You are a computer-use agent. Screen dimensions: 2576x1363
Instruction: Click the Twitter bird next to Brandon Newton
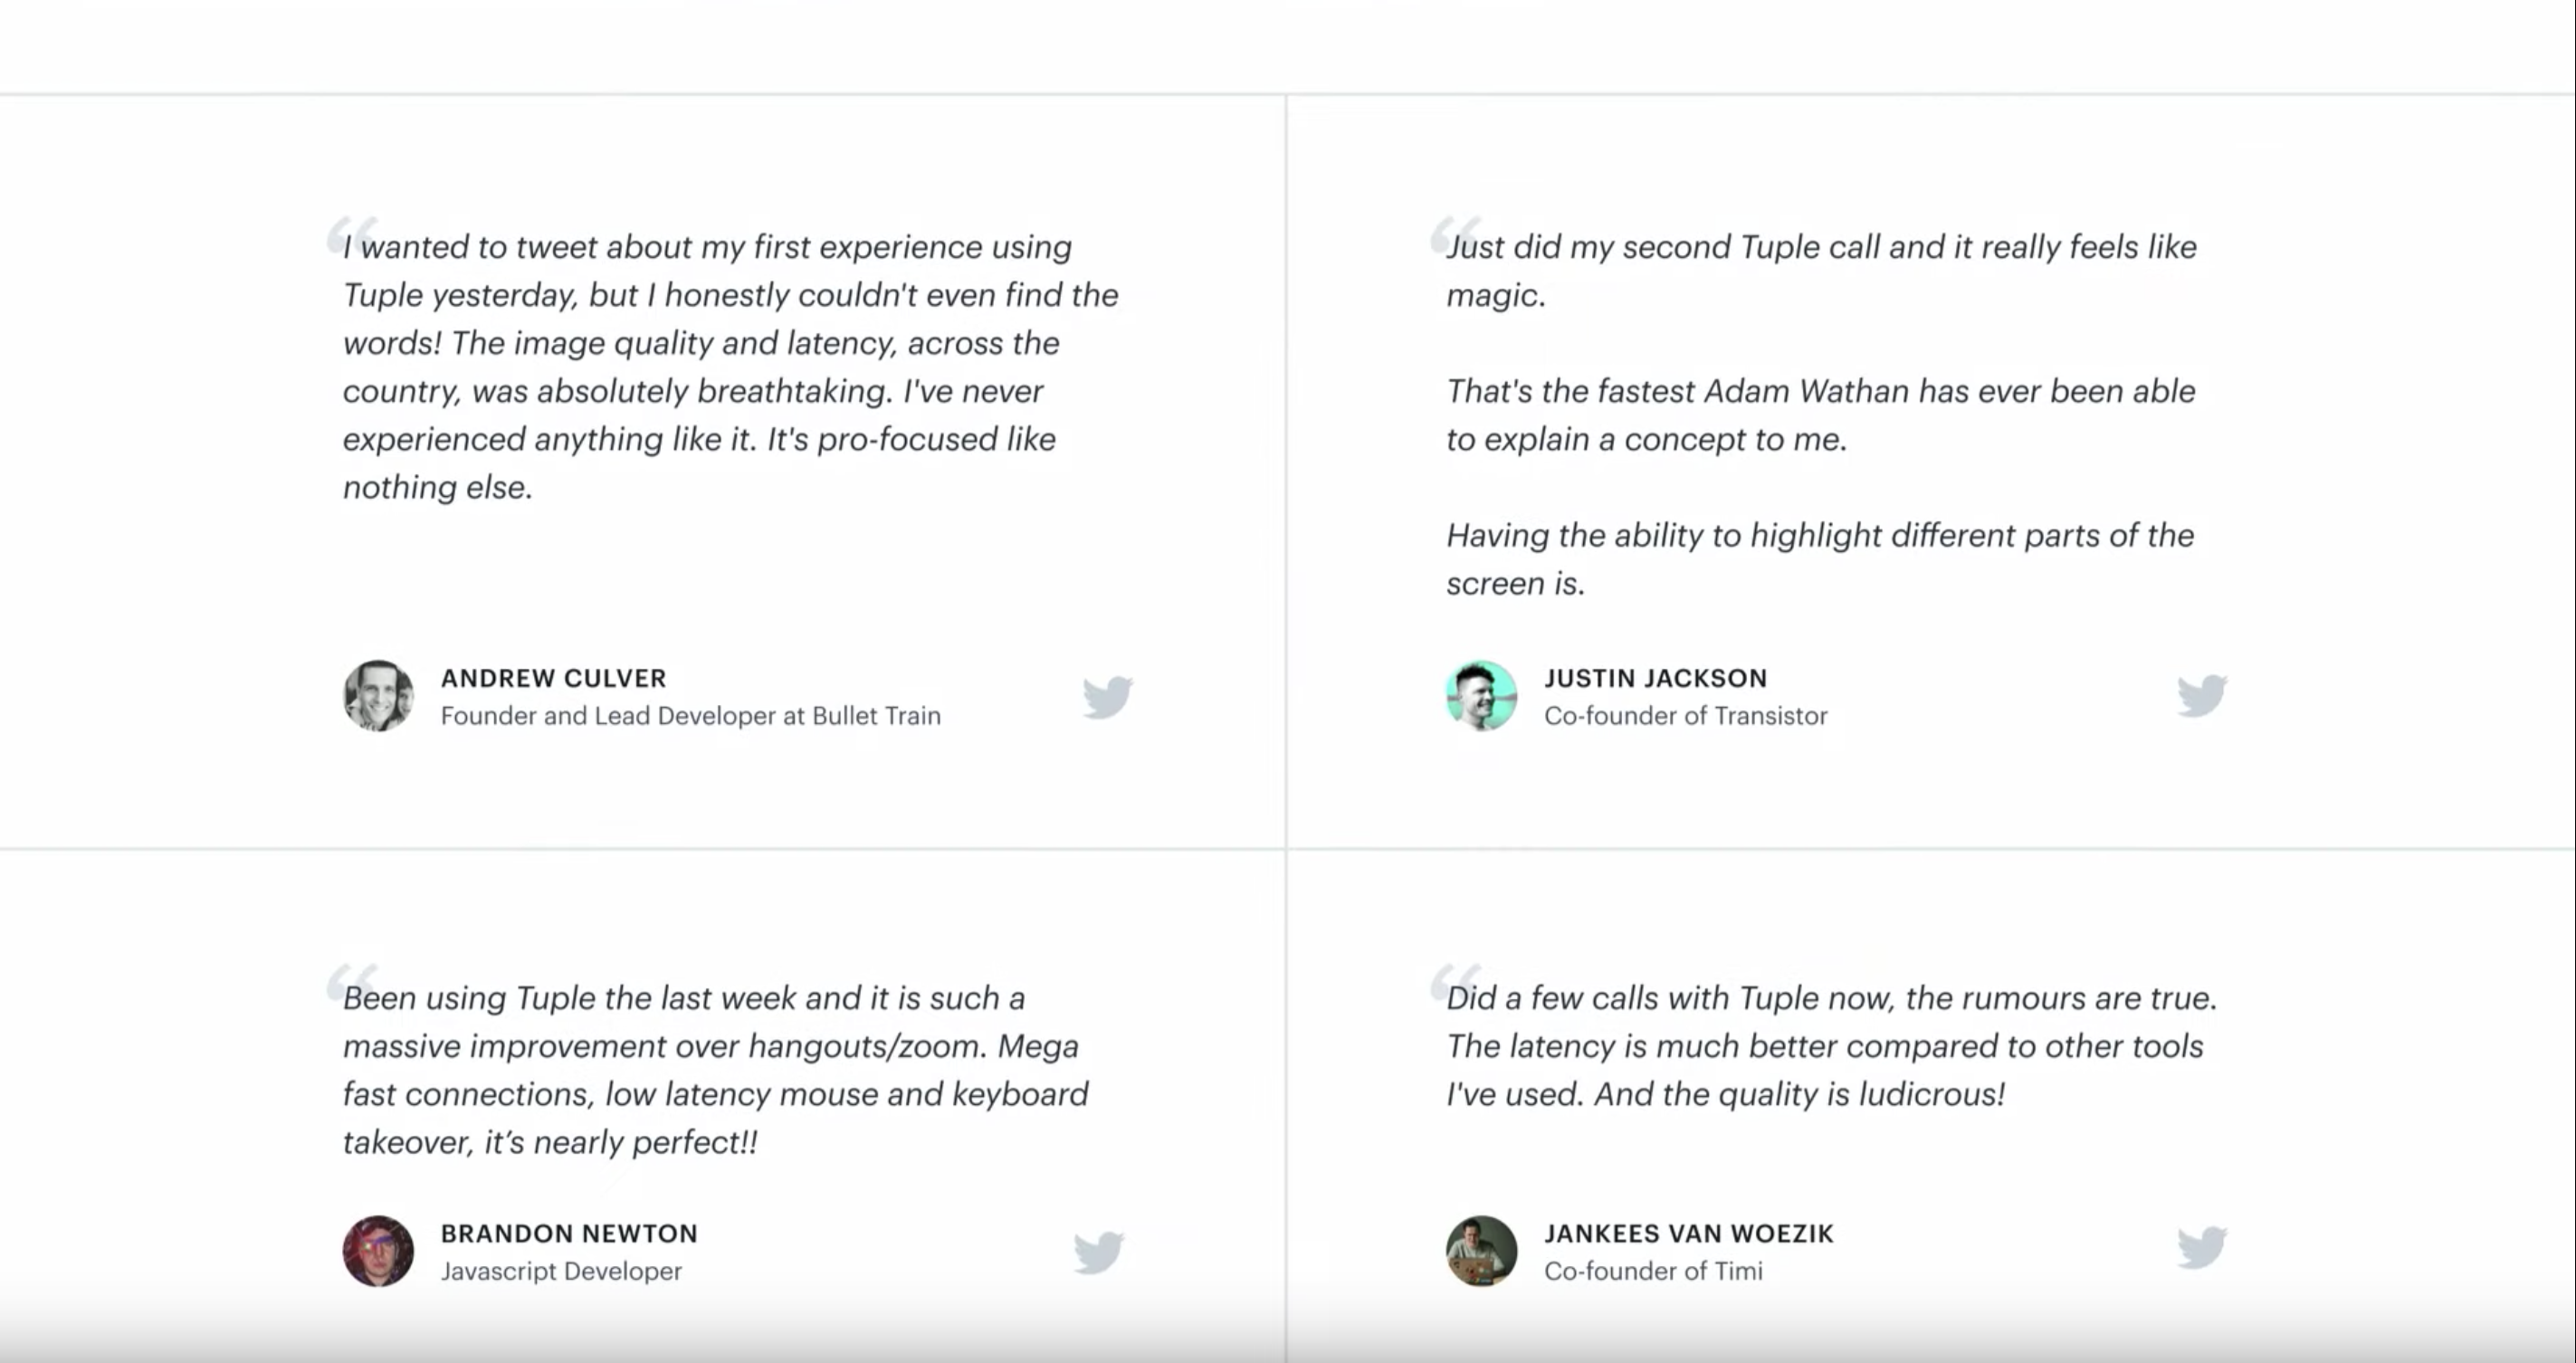coord(1099,1252)
